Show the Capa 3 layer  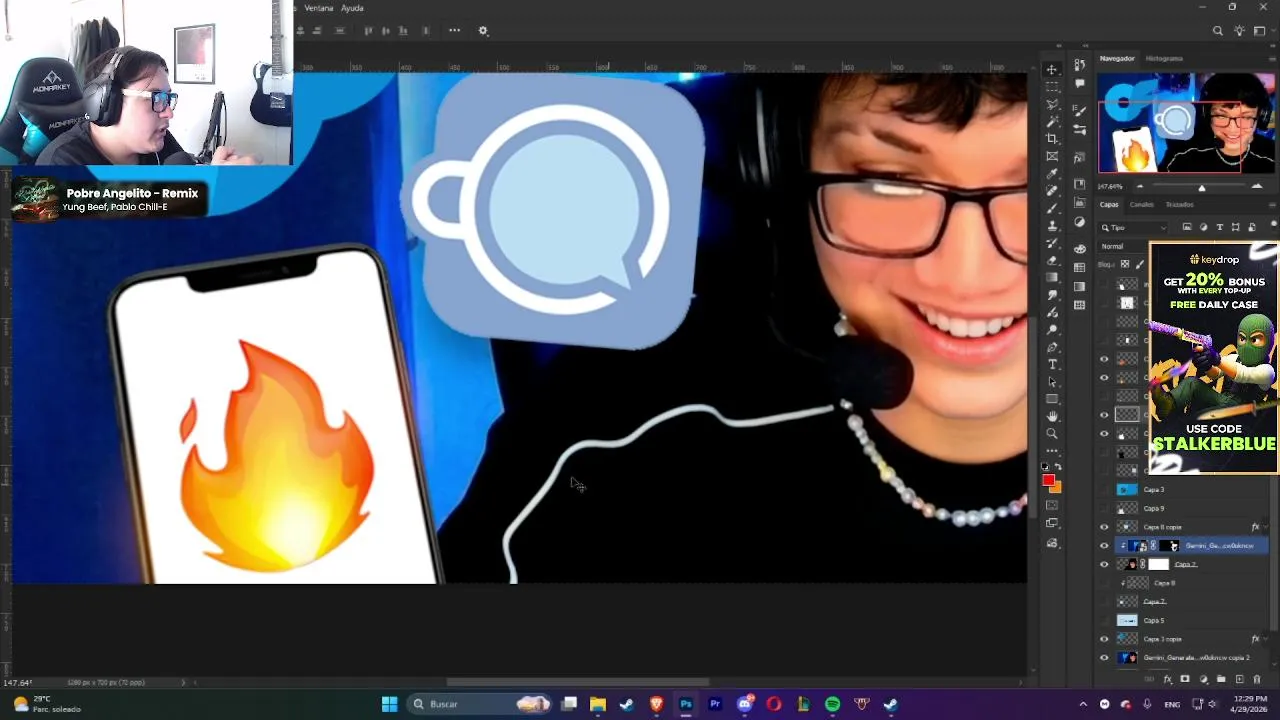[1104, 490]
